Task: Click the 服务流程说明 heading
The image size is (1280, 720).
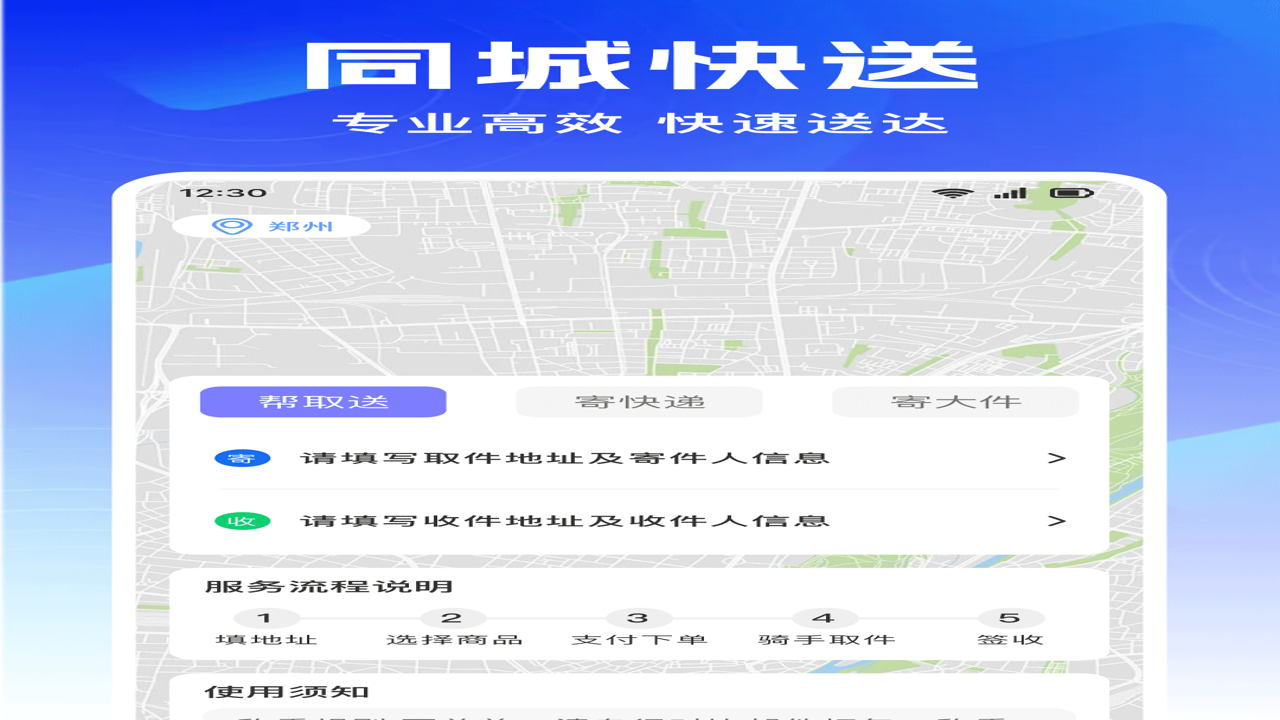Action: coord(329,587)
